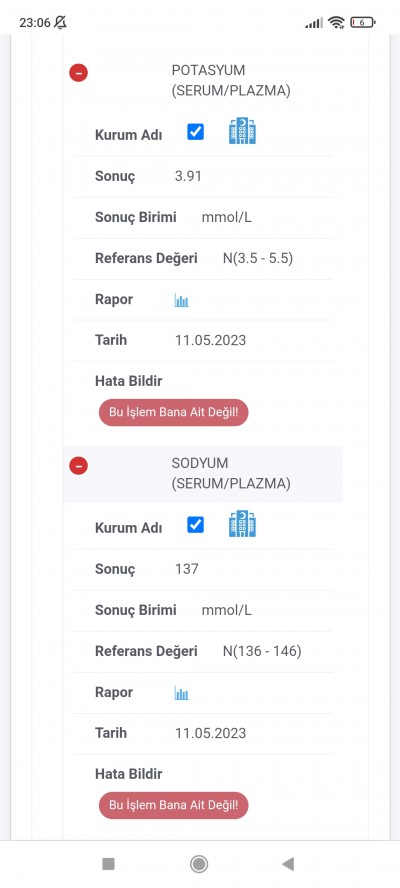Select the POTASYUM (SERUM/PLAZMA) title

tap(231, 80)
